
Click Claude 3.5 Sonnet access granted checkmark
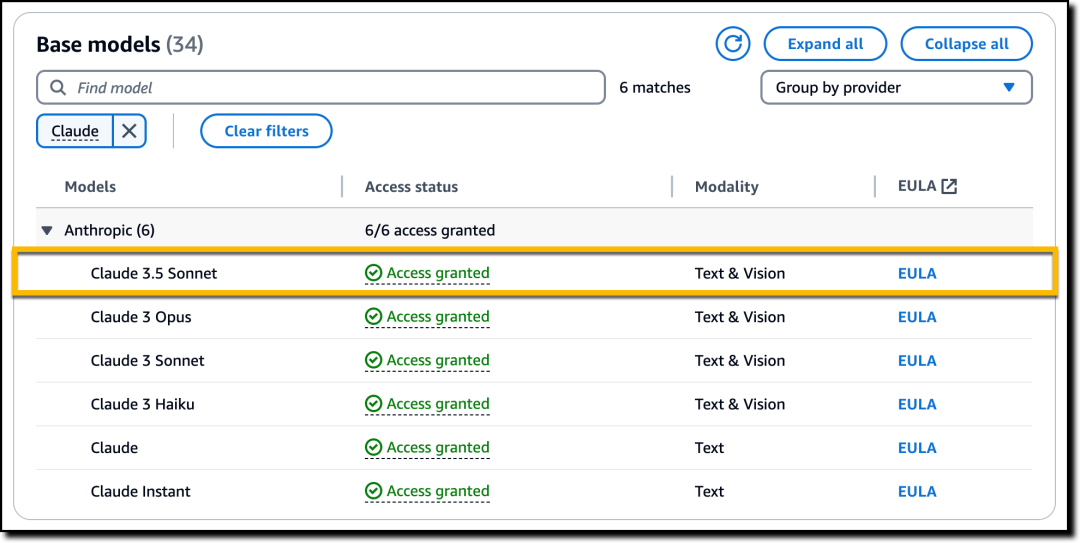tap(373, 274)
